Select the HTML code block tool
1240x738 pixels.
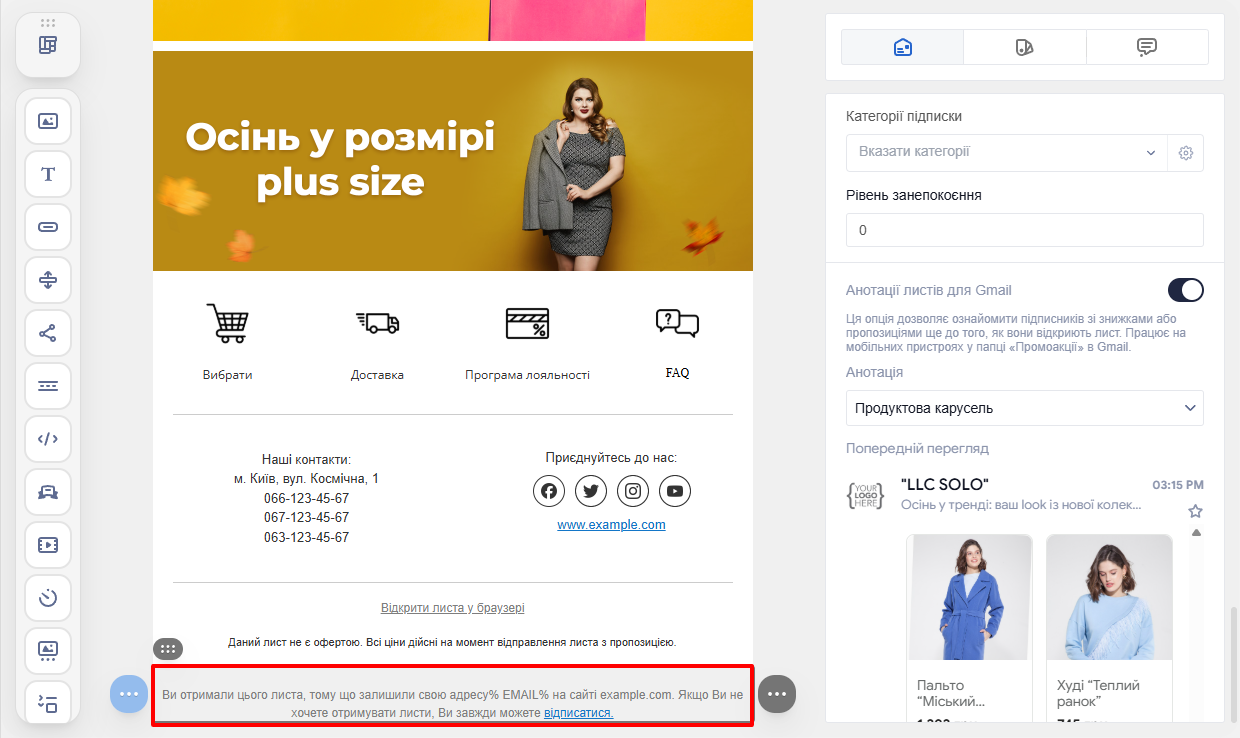(x=48, y=439)
